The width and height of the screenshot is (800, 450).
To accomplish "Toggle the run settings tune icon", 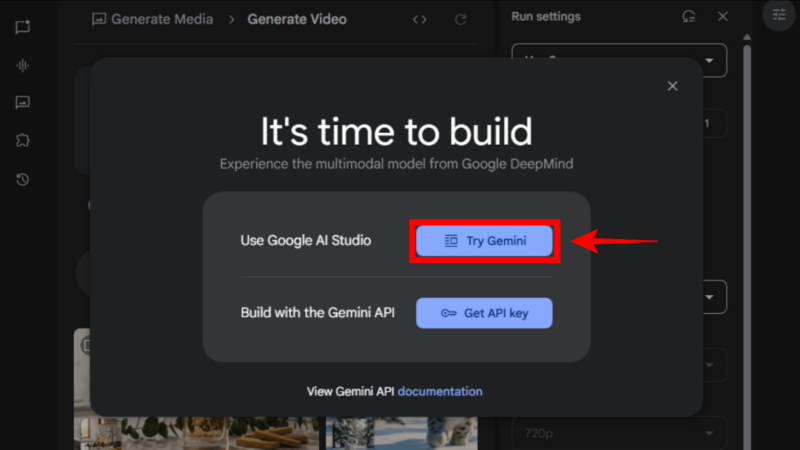I will coord(779,15).
